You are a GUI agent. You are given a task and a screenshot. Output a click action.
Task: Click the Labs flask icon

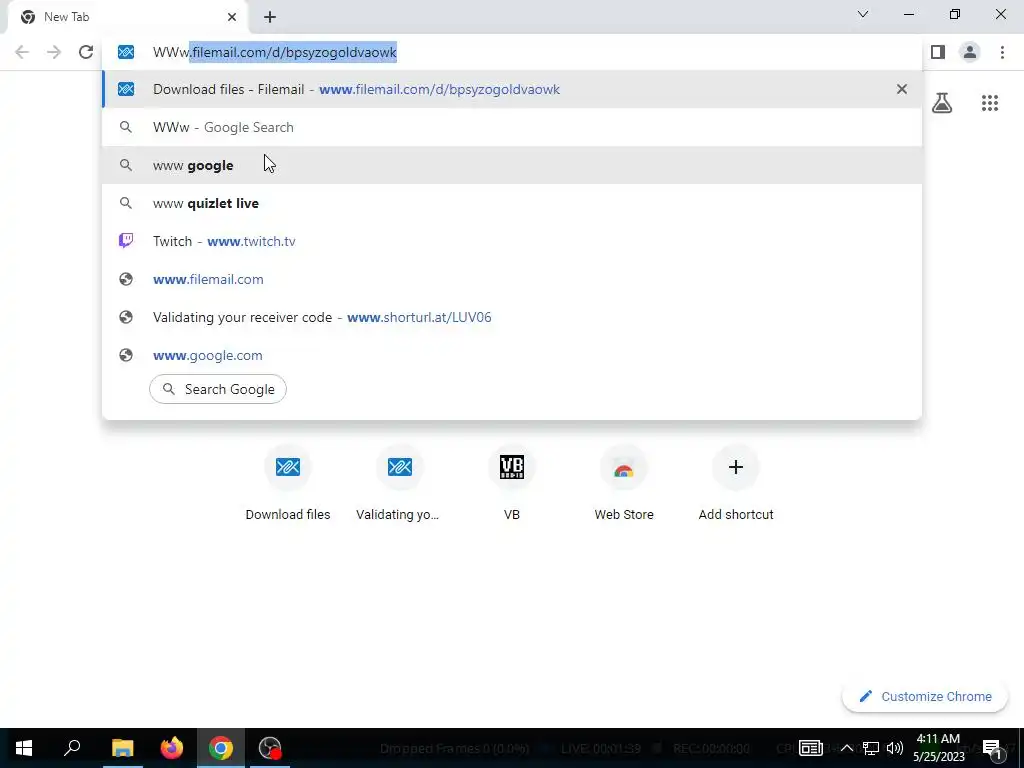pyautogui.click(x=942, y=103)
